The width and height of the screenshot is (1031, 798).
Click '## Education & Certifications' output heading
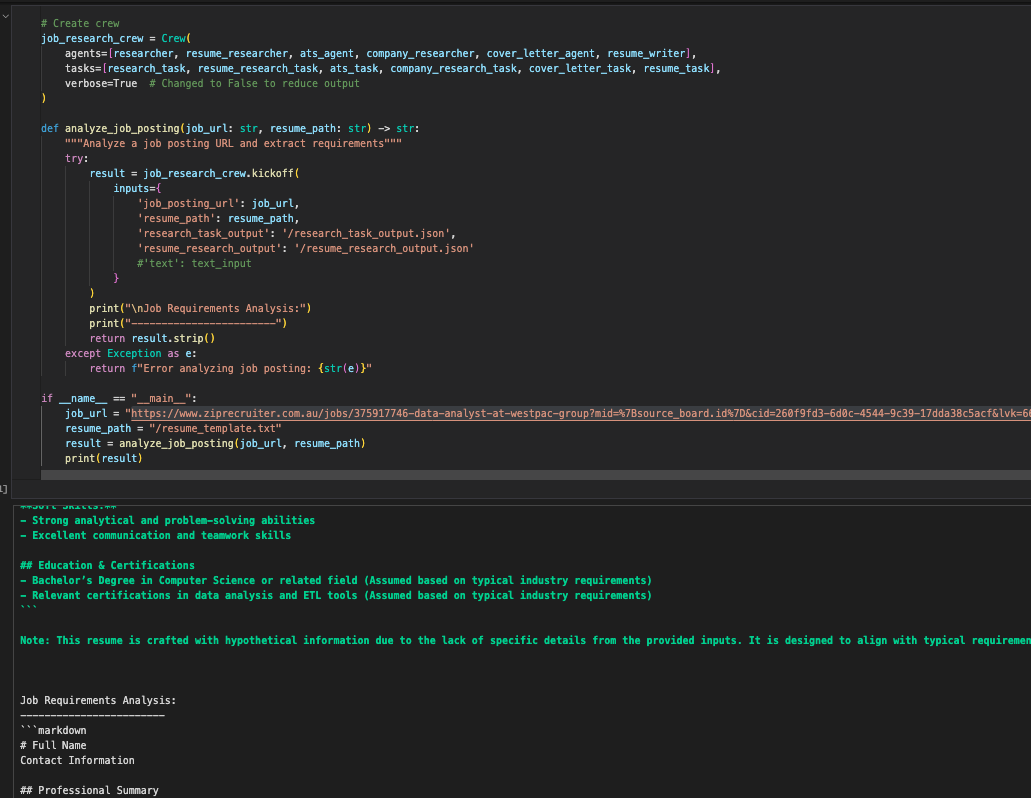click(107, 566)
